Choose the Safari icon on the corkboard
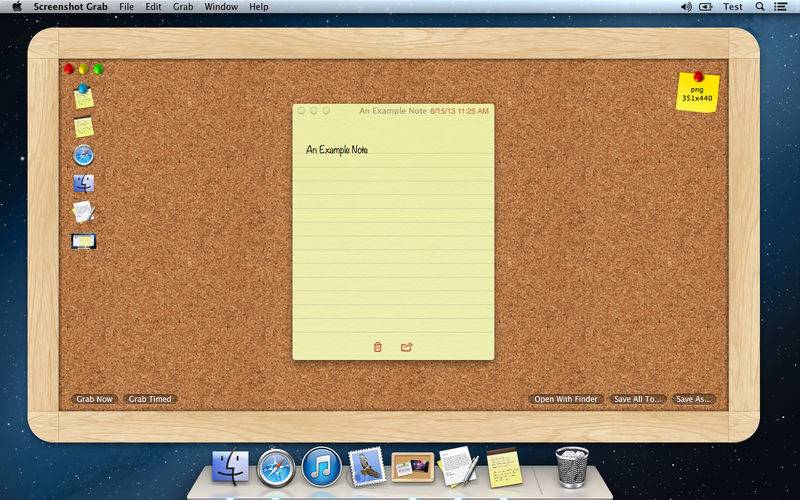Image resolution: width=800 pixels, height=500 pixels. click(84, 156)
